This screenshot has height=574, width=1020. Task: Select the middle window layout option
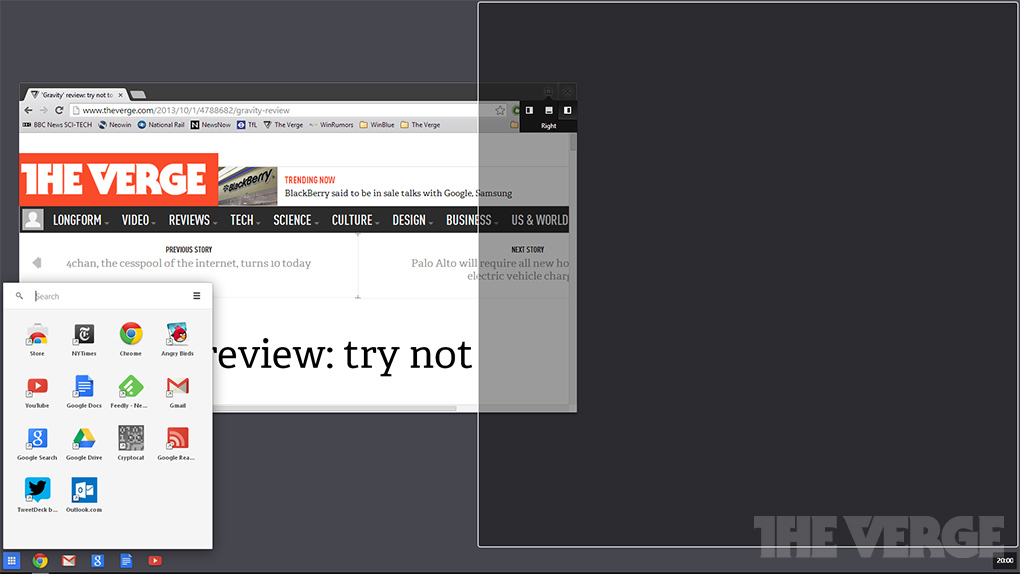pos(548,111)
